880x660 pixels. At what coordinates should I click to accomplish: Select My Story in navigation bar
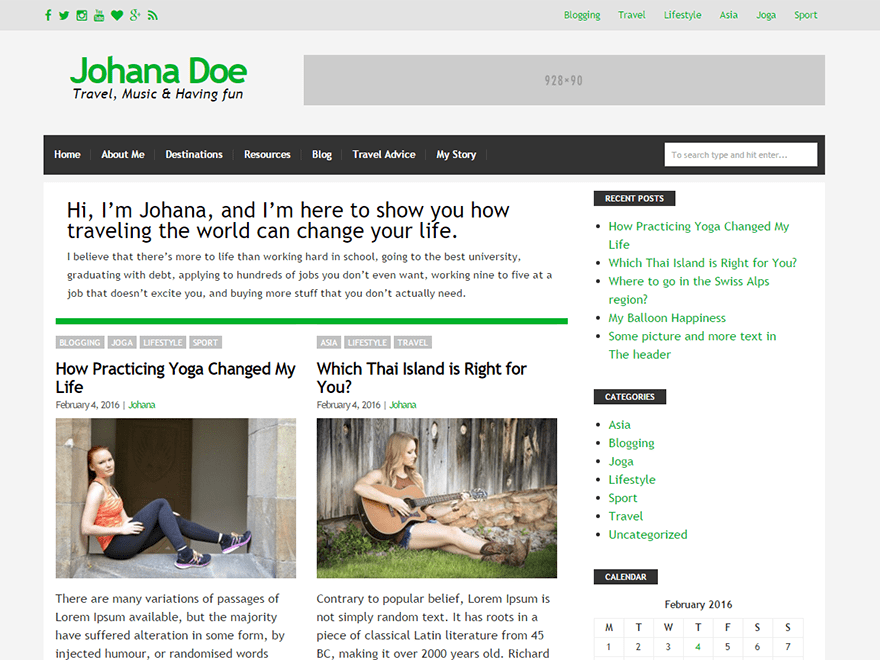click(x=456, y=154)
